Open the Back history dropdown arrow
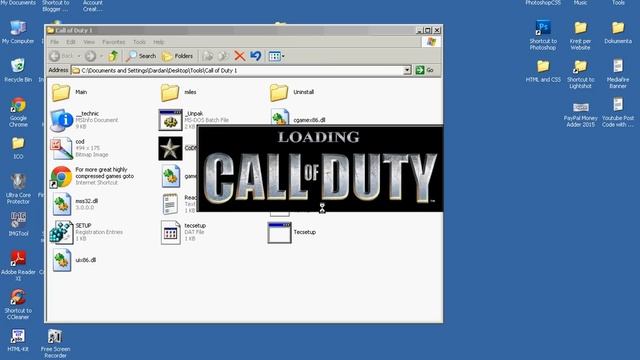The image size is (640, 360). click(79, 56)
